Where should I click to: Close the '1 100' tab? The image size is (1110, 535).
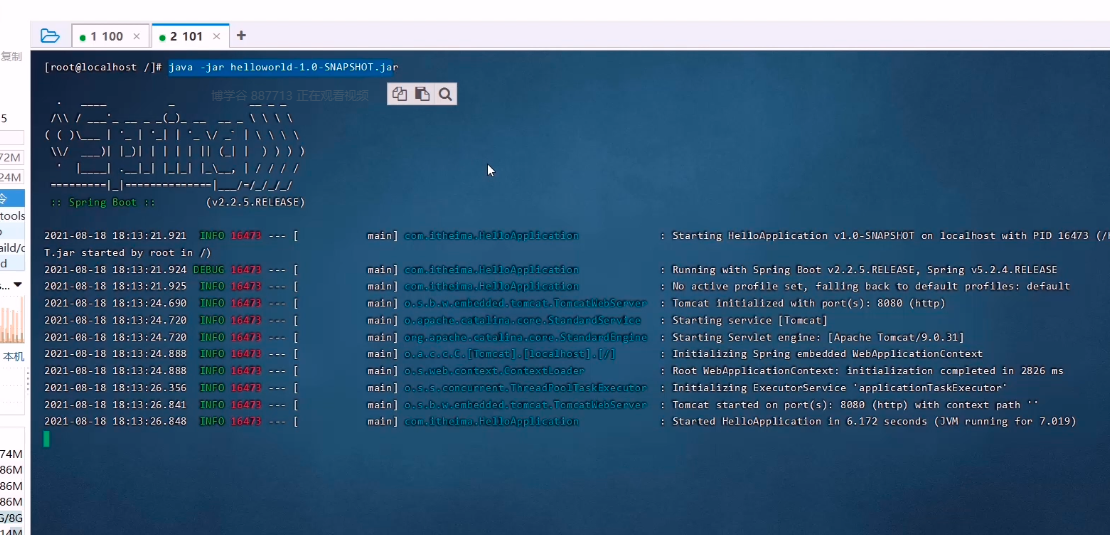click(x=137, y=36)
